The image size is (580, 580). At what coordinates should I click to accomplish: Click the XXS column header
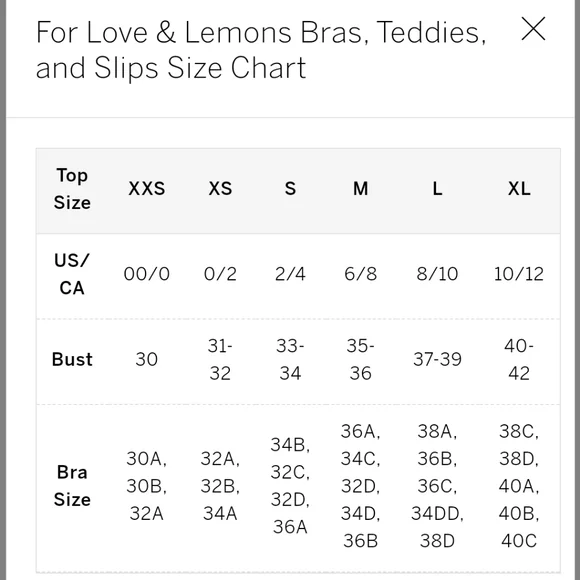[146, 189]
